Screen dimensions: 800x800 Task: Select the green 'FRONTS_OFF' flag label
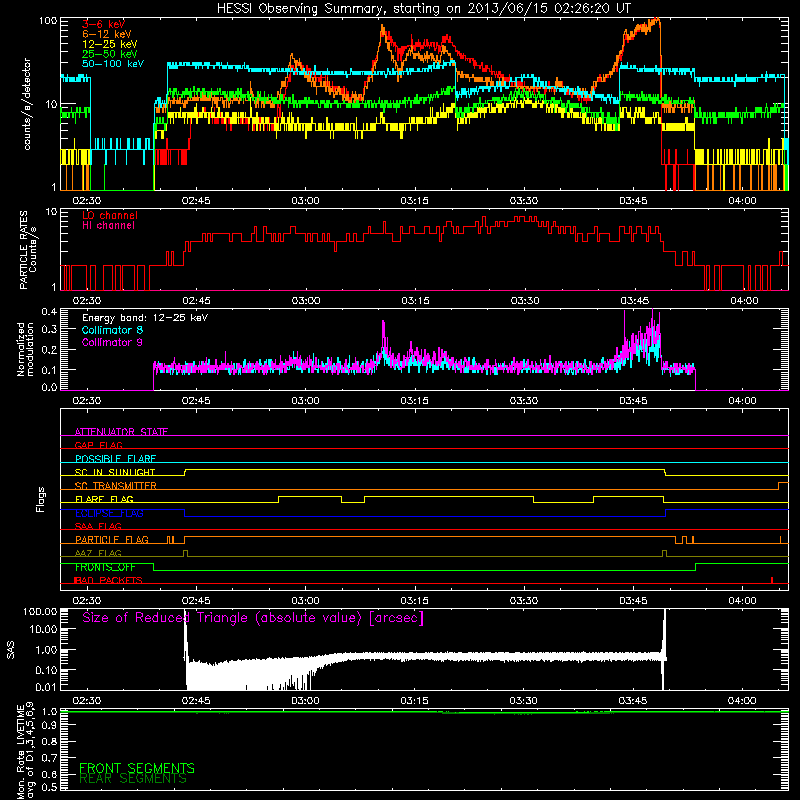click(x=105, y=567)
